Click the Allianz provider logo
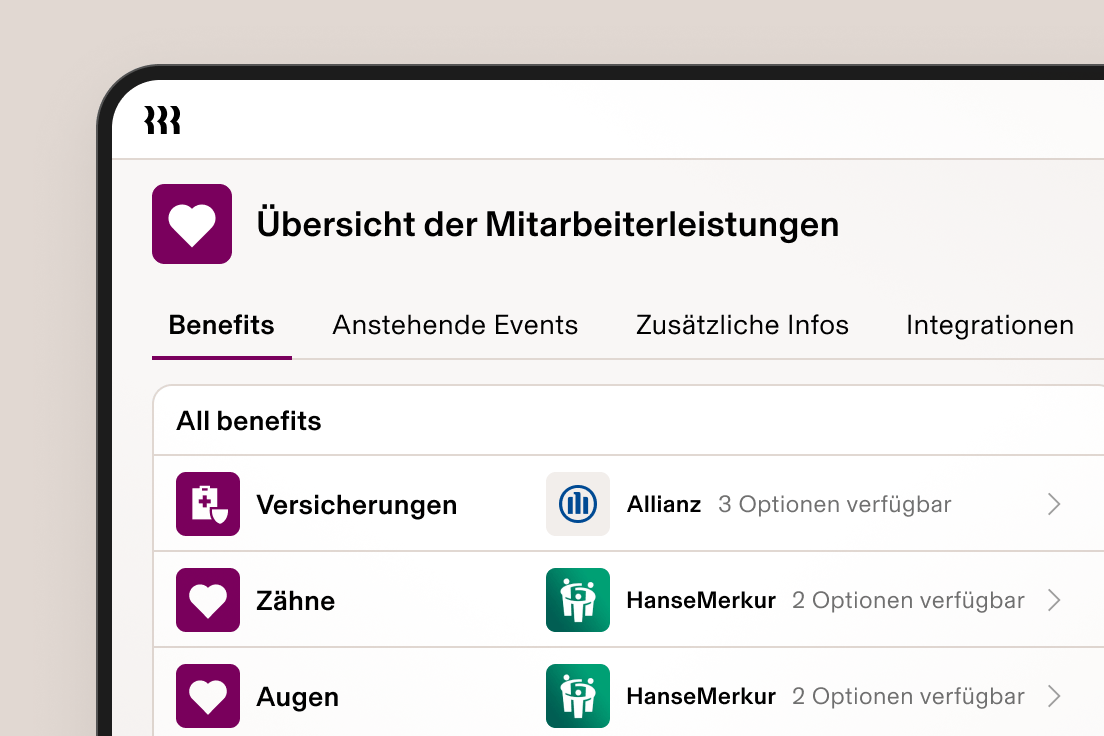The image size is (1104, 736). click(x=578, y=504)
